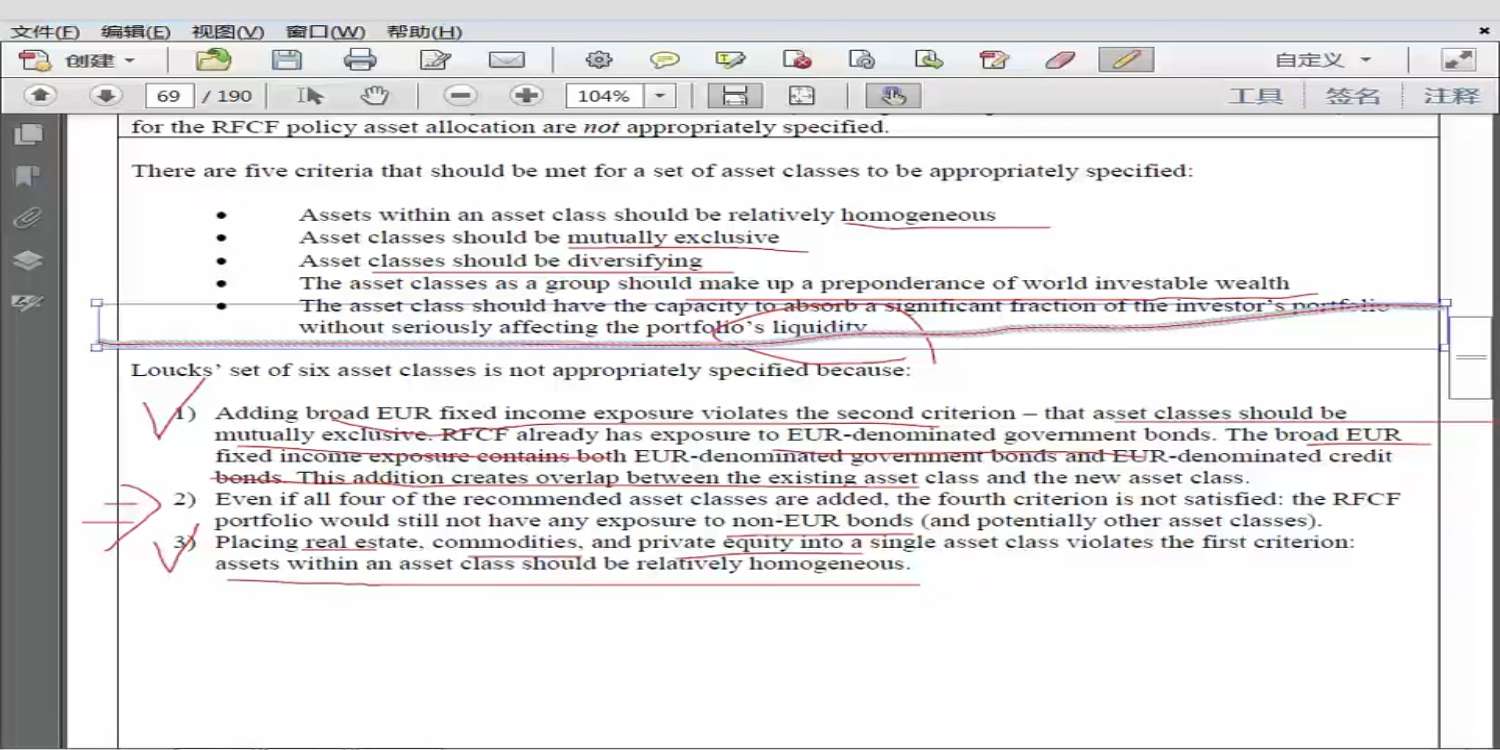This screenshot has height=750, width=1500.
Task: Print the document via printer icon
Action: tap(360, 60)
